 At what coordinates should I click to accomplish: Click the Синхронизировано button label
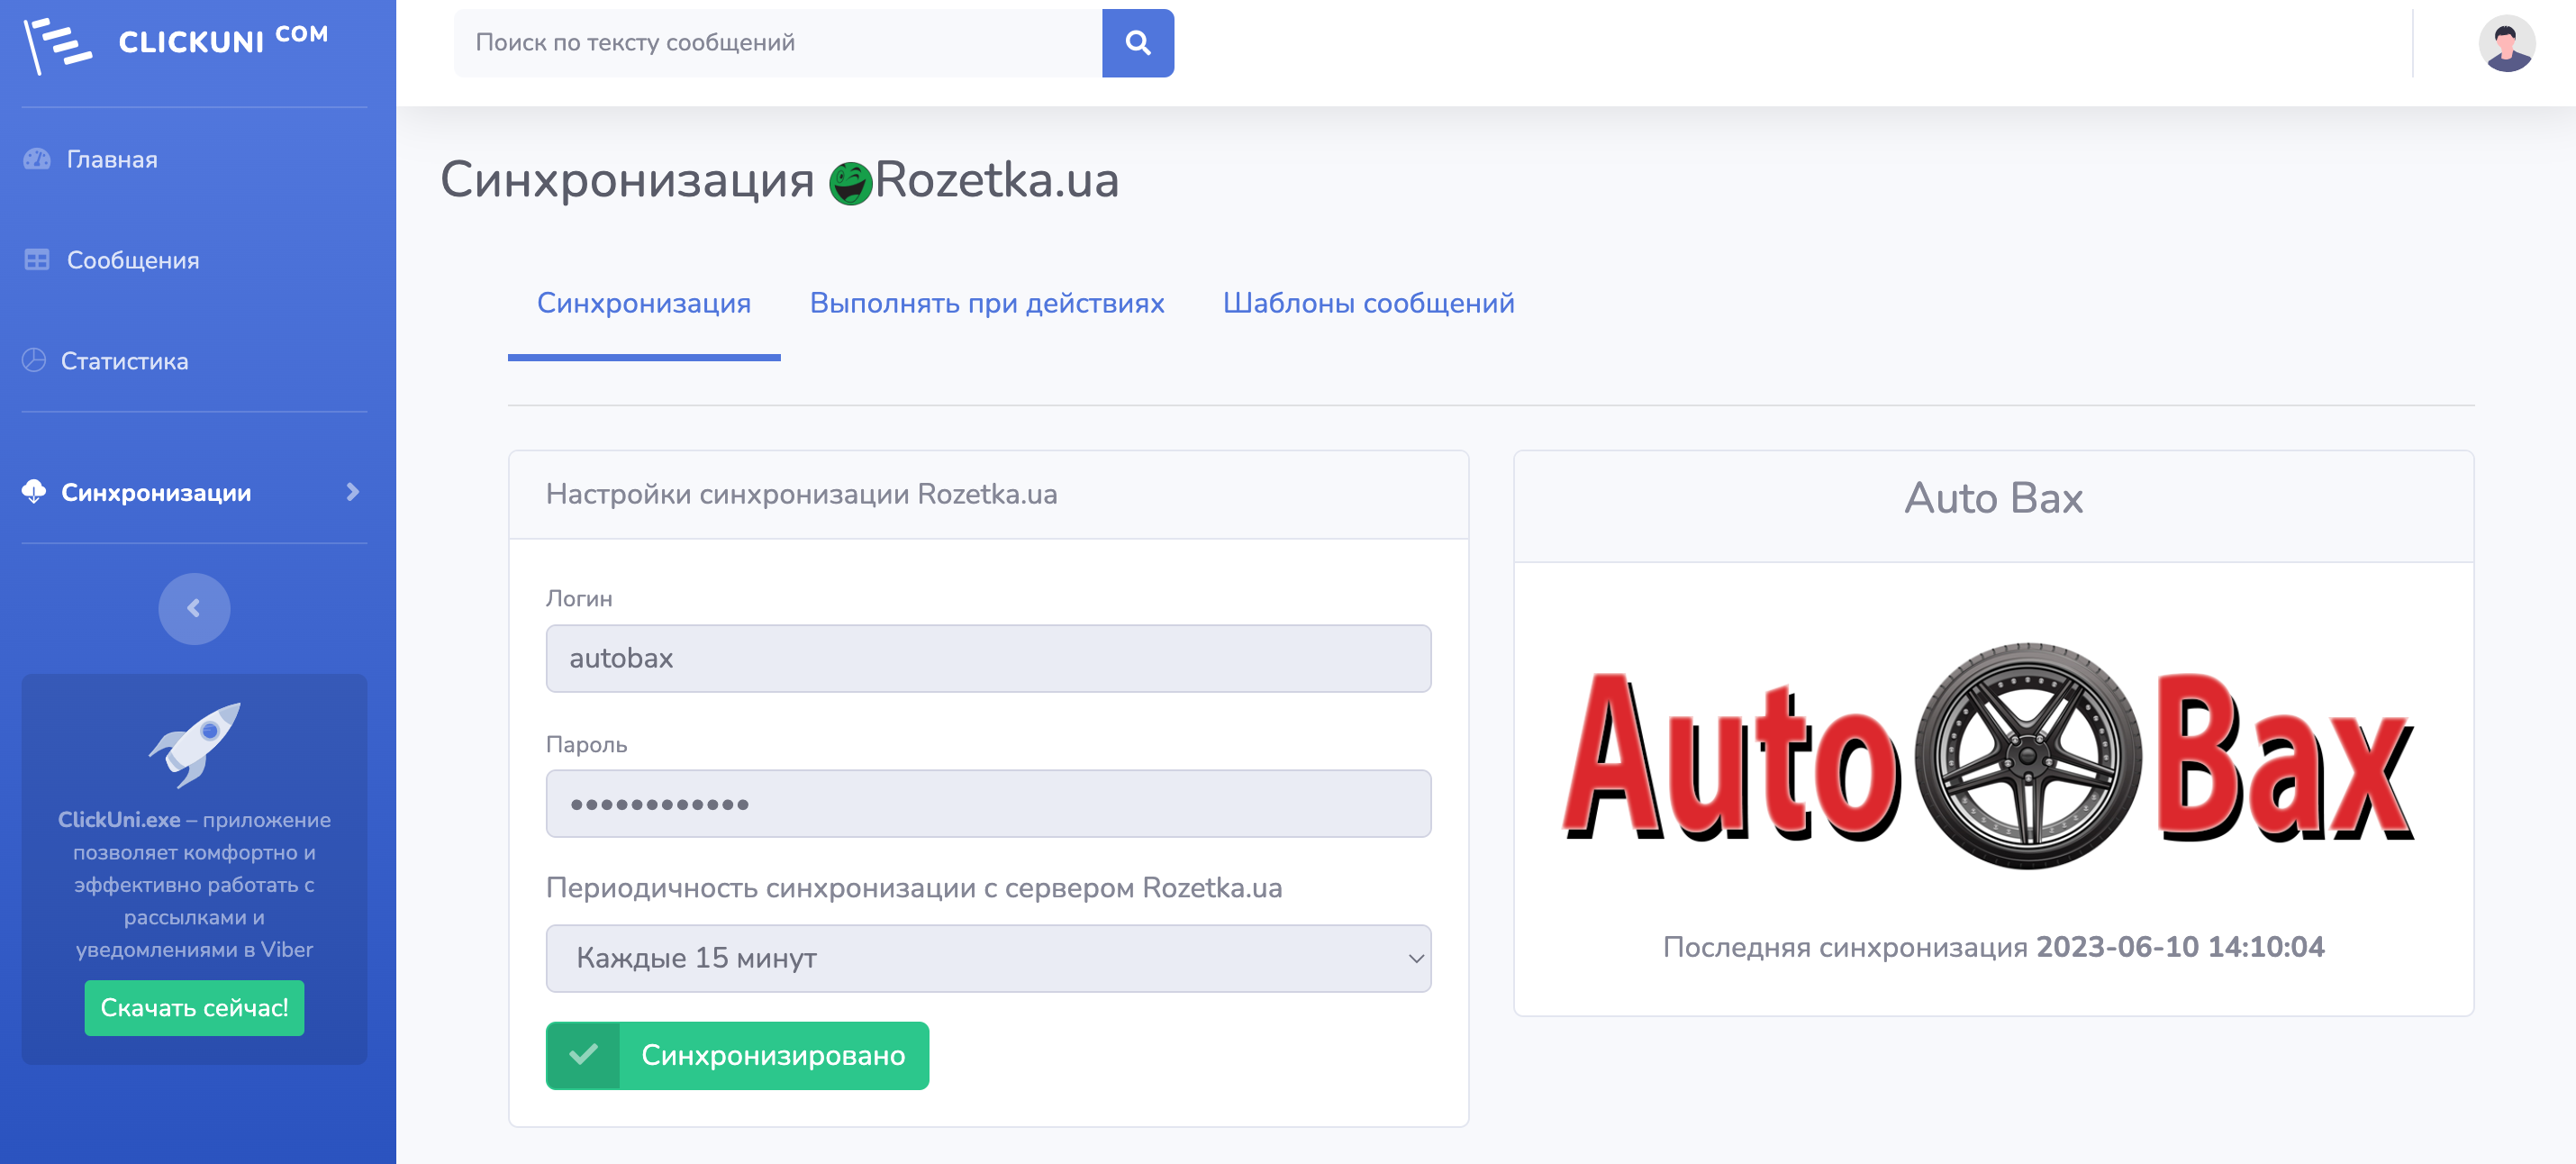(772, 1055)
